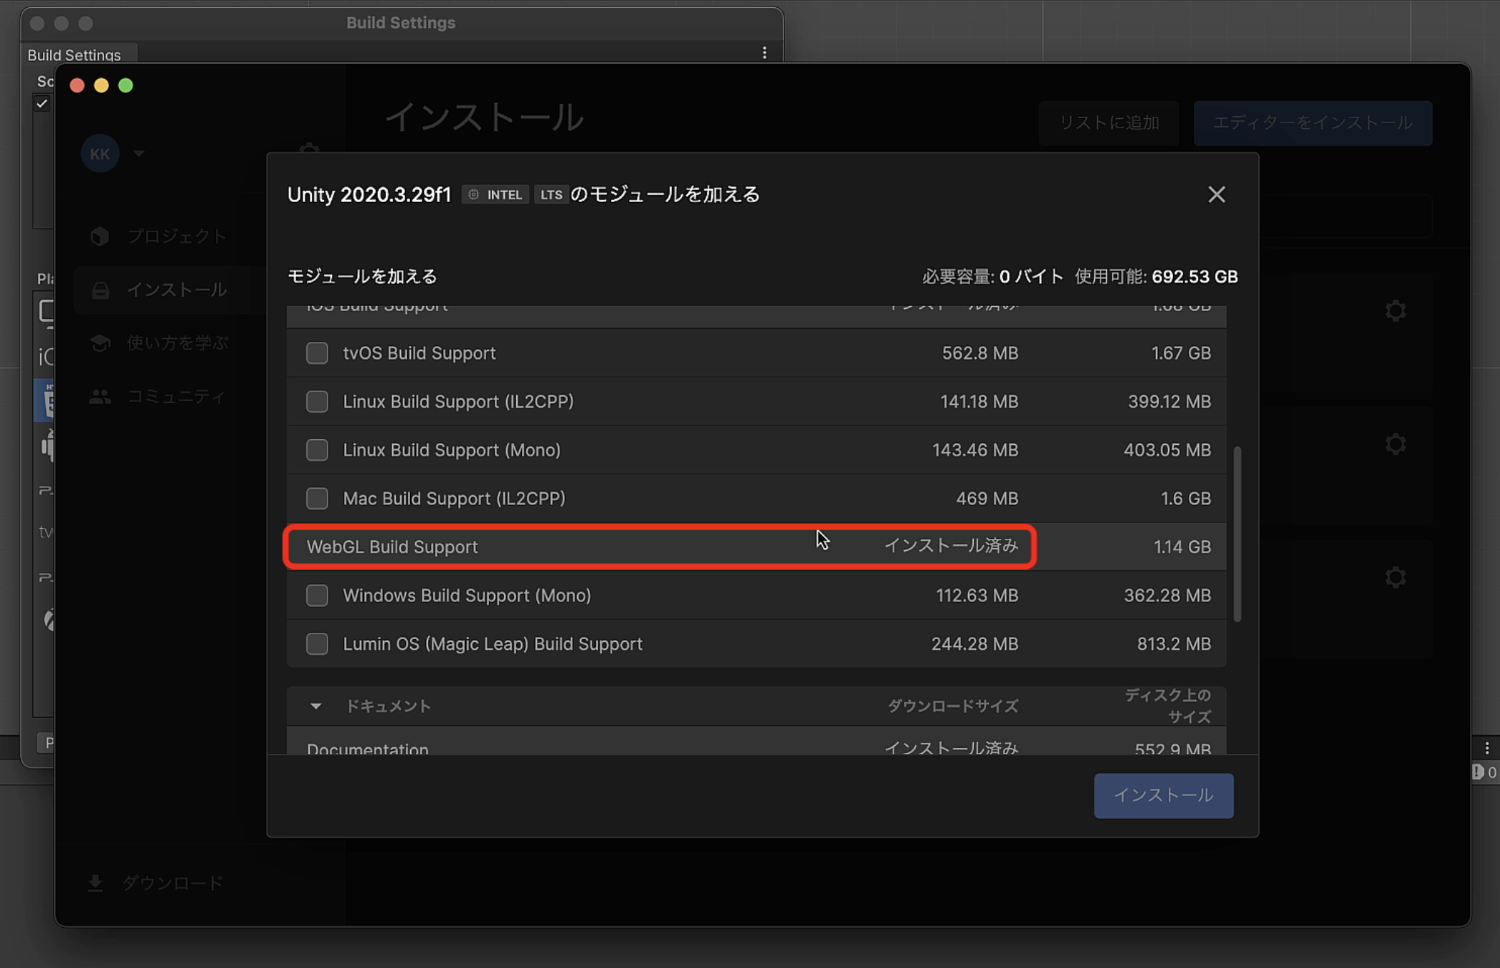Open Build Settings window's three-dot menu
This screenshot has height=968, width=1500.
pyautogui.click(x=765, y=53)
